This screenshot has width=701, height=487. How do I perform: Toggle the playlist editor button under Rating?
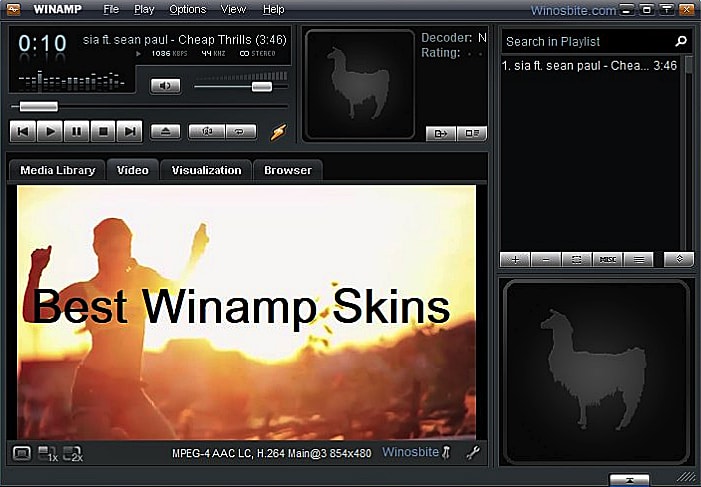472,133
